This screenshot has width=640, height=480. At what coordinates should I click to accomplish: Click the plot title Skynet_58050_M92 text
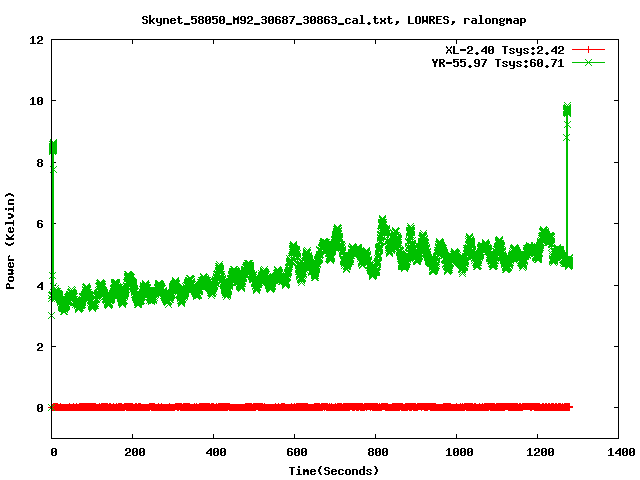[x=334, y=20]
